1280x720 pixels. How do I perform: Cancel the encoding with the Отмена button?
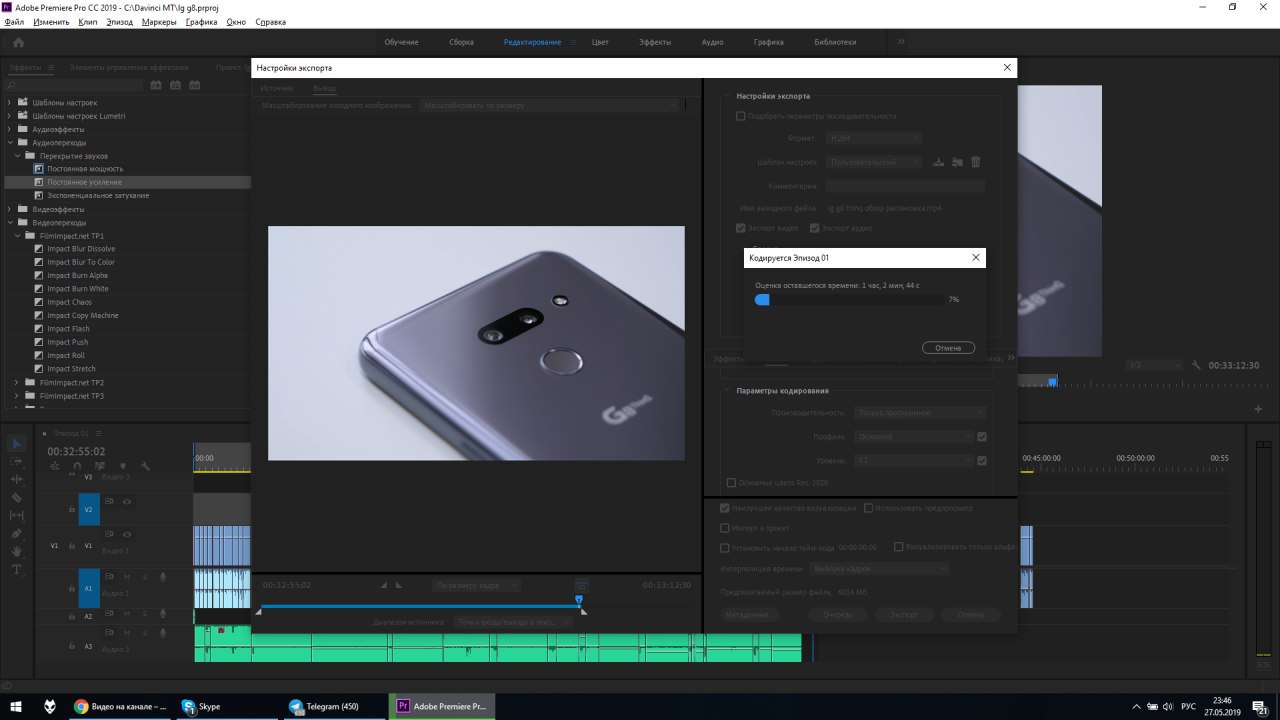pos(948,348)
